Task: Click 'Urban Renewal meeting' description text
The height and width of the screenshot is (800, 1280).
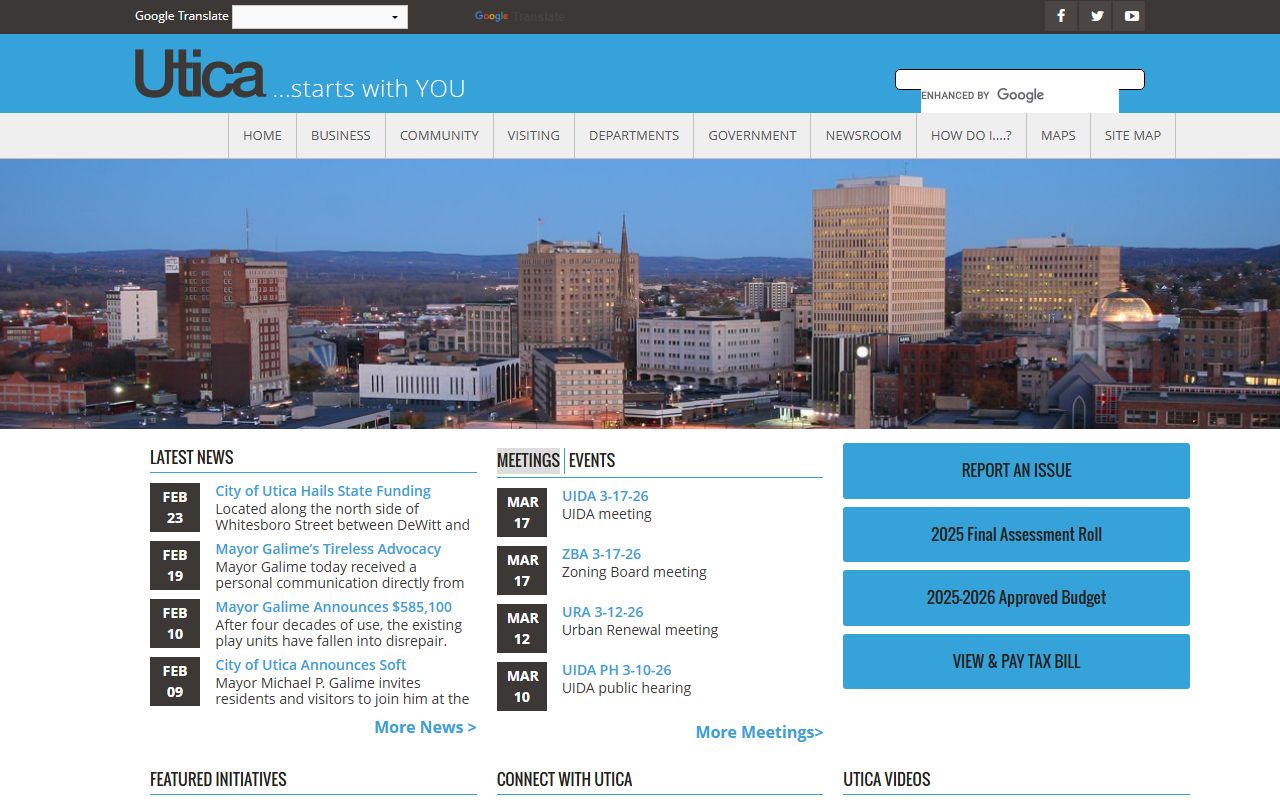Action: (x=640, y=630)
